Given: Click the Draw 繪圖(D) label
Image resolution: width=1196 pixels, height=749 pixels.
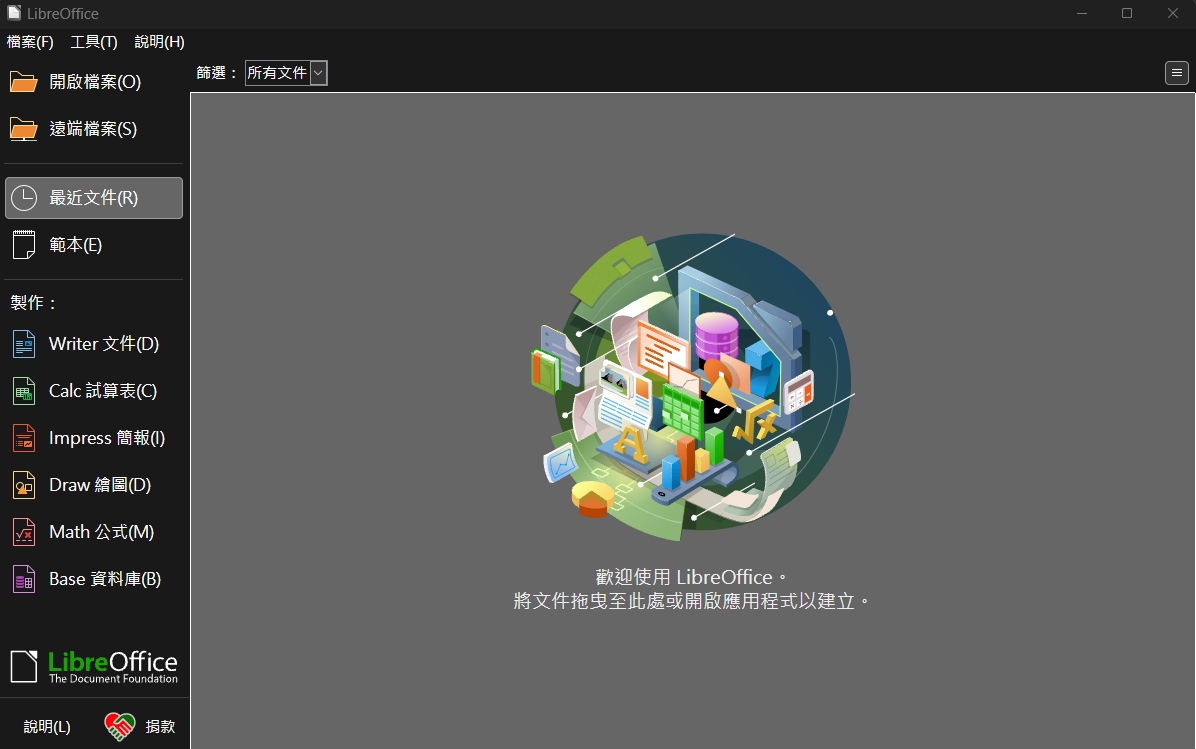Looking at the screenshot, I should tap(100, 485).
